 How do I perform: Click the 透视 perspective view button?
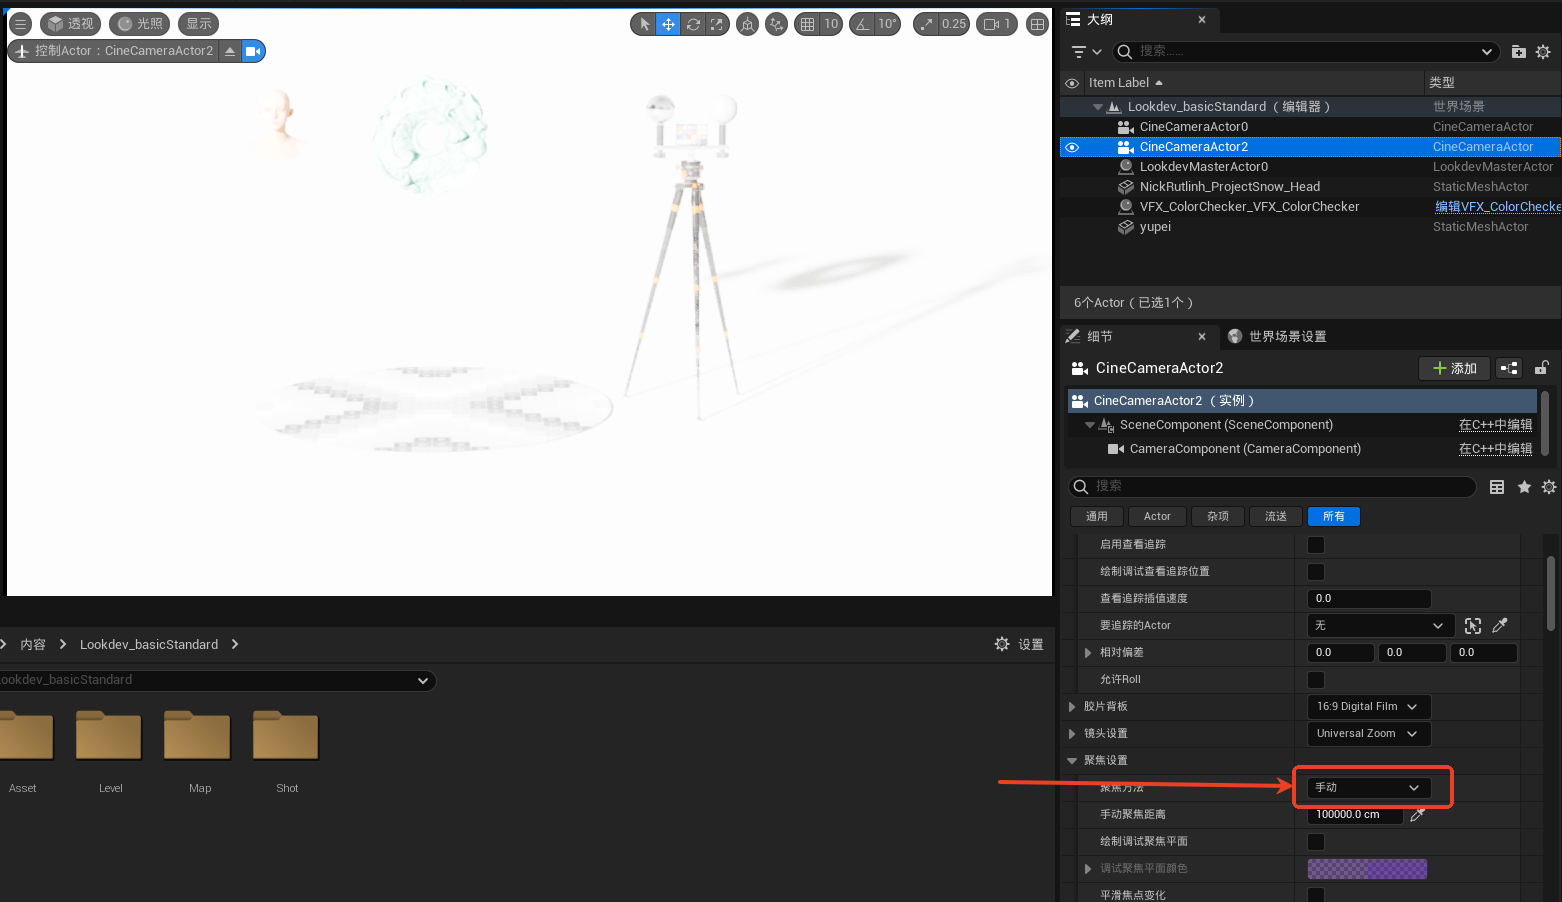pyautogui.click(x=71, y=24)
